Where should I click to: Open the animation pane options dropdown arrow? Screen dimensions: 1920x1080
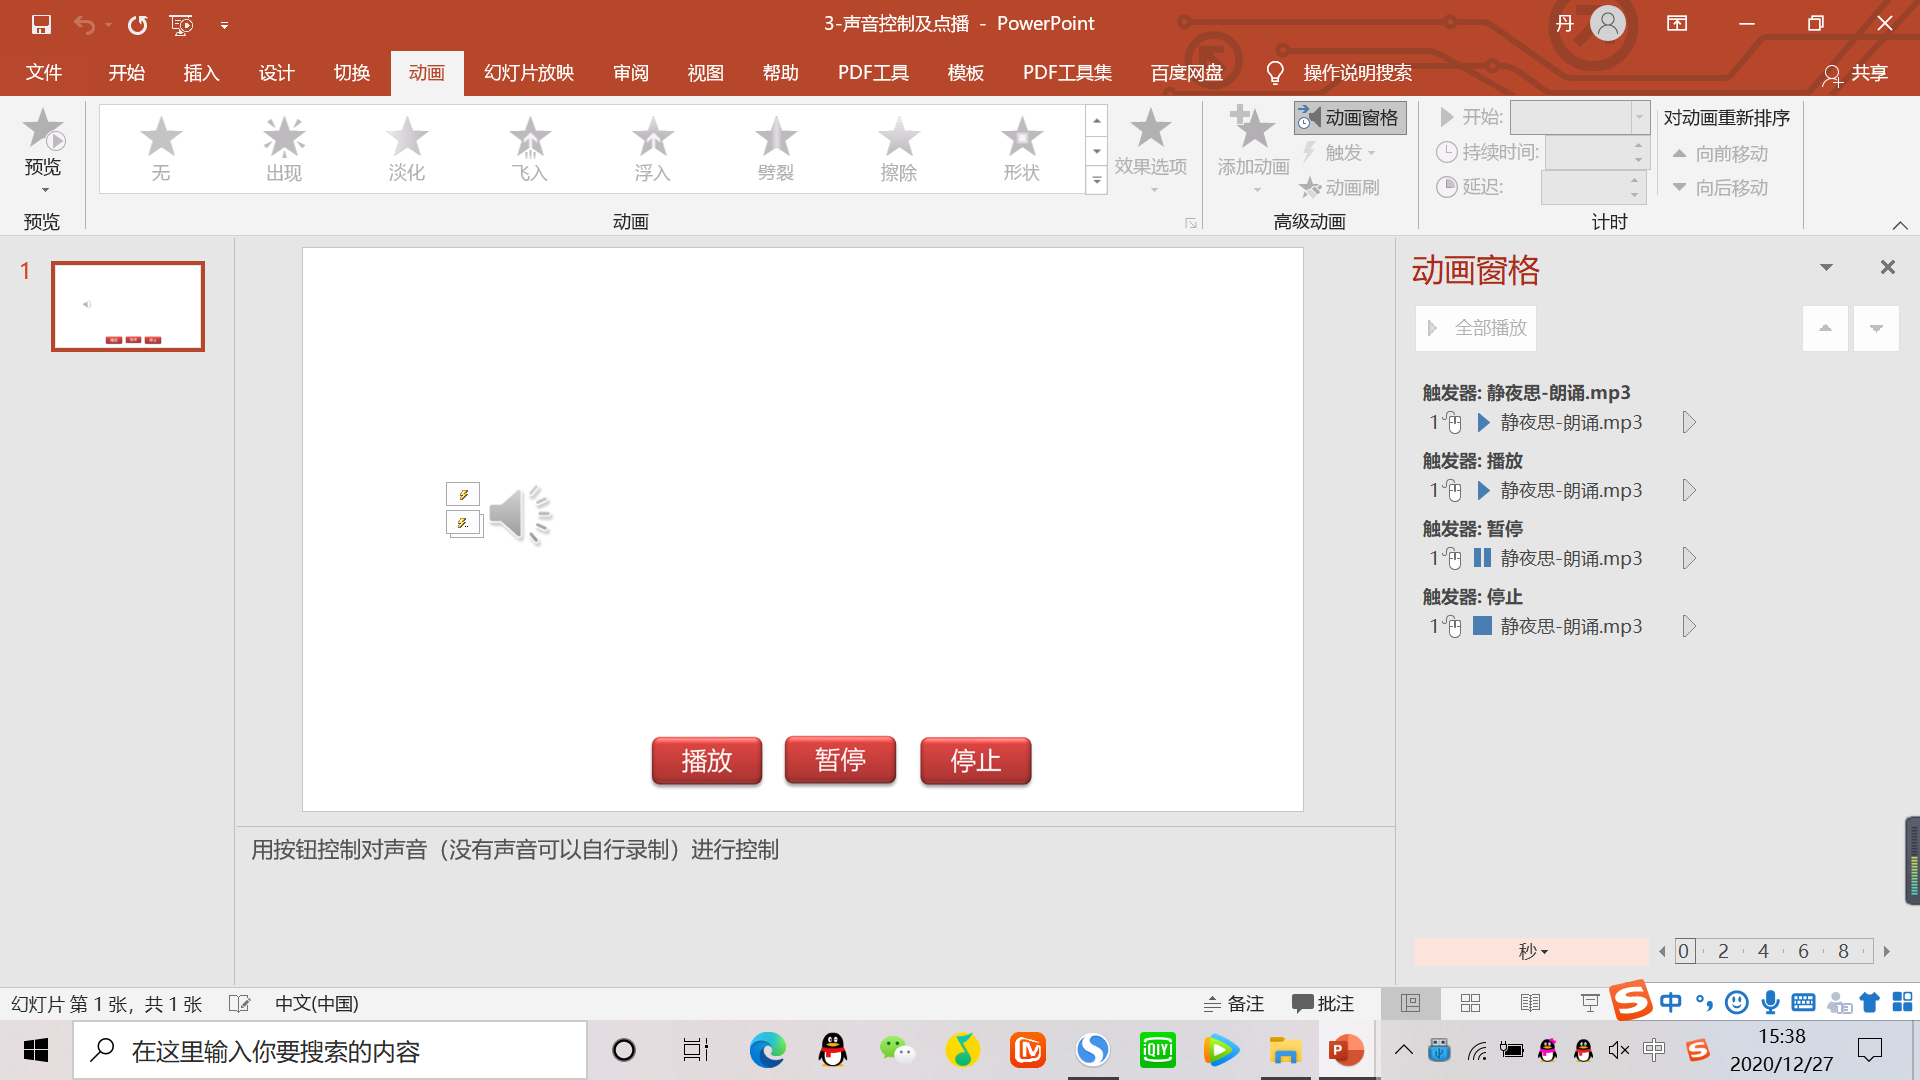pos(1826,267)
